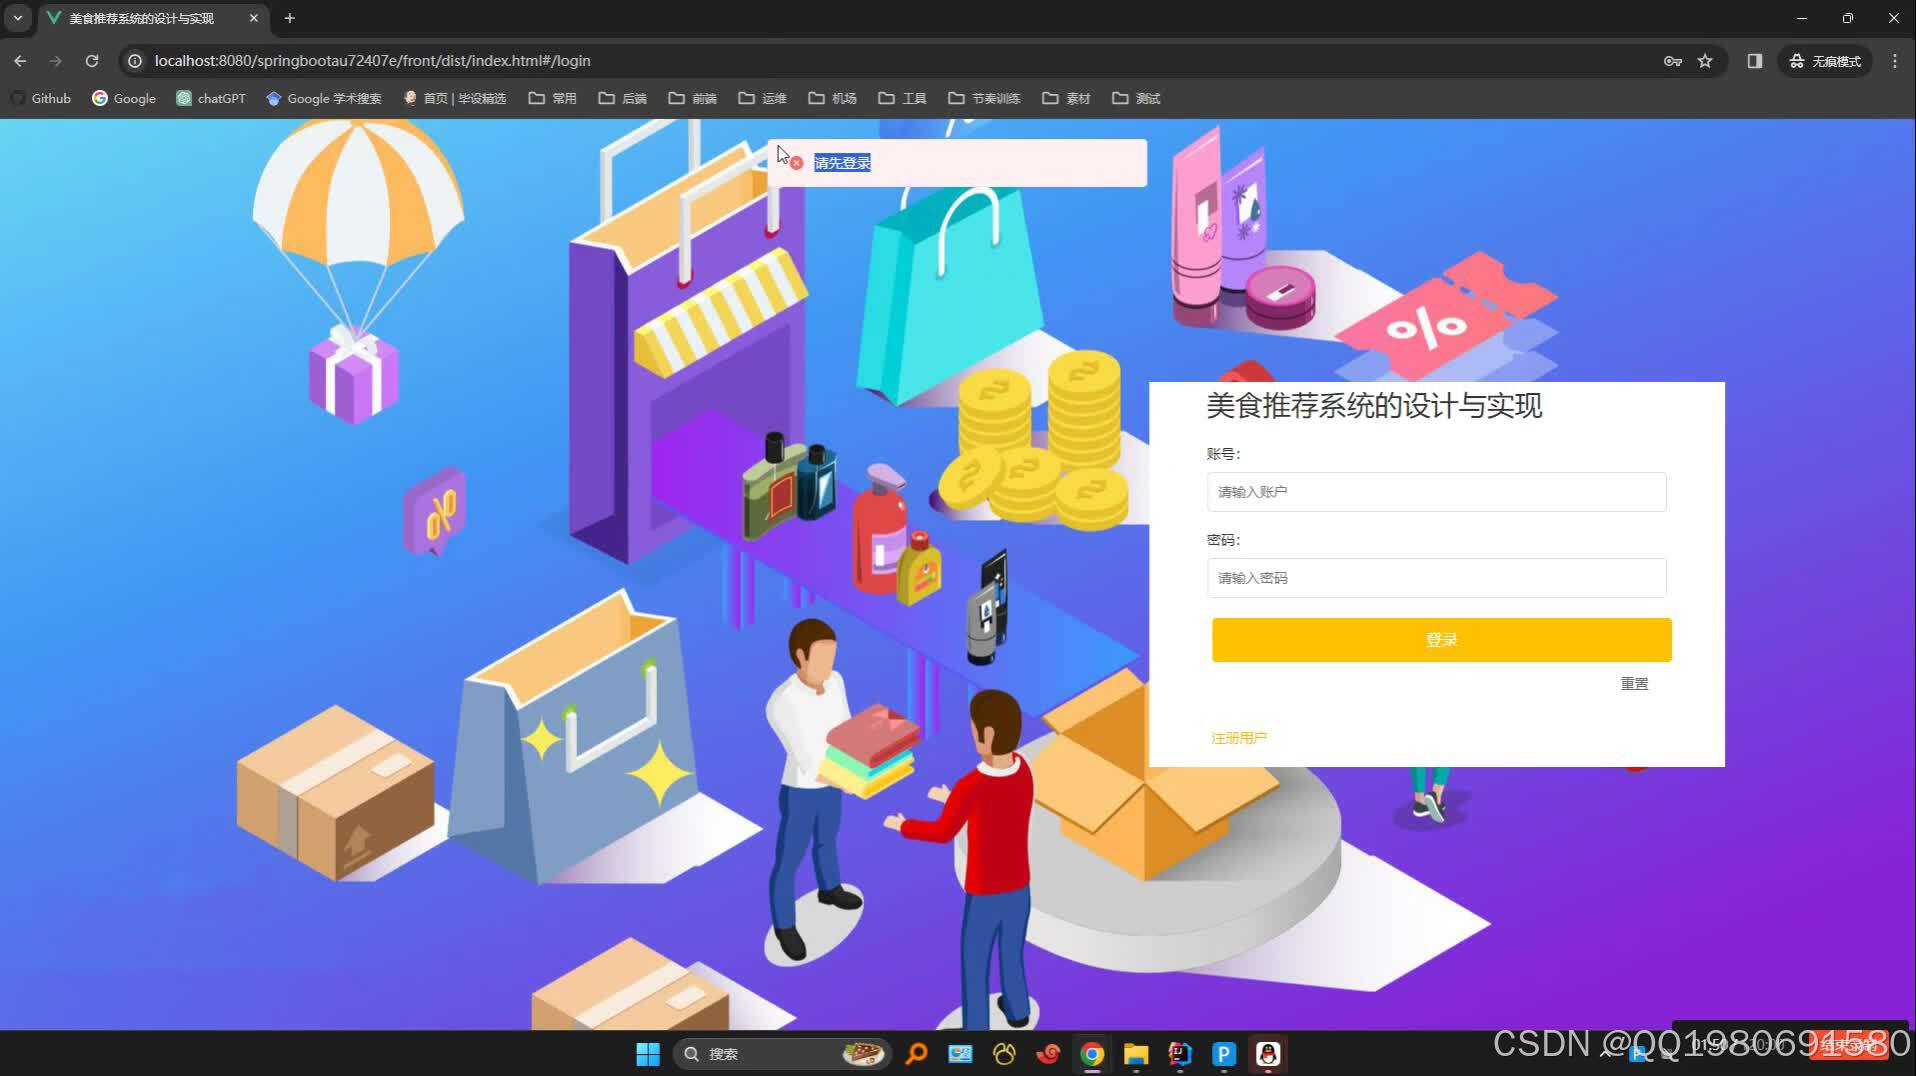The height and width of the screenshot is (1076, 1916).
Task: Bookmark this page with the star icon
Action: tap(1705, 60)
